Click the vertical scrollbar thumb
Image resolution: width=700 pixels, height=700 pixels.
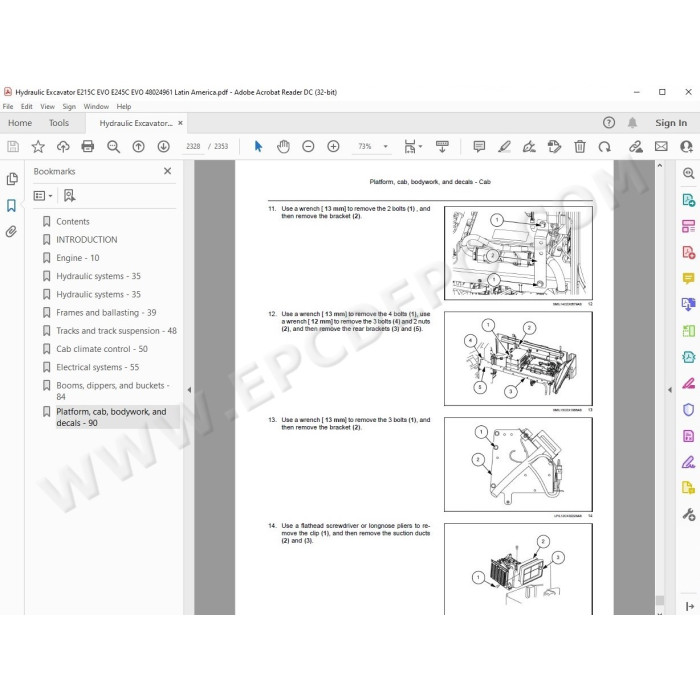(660, 600)
